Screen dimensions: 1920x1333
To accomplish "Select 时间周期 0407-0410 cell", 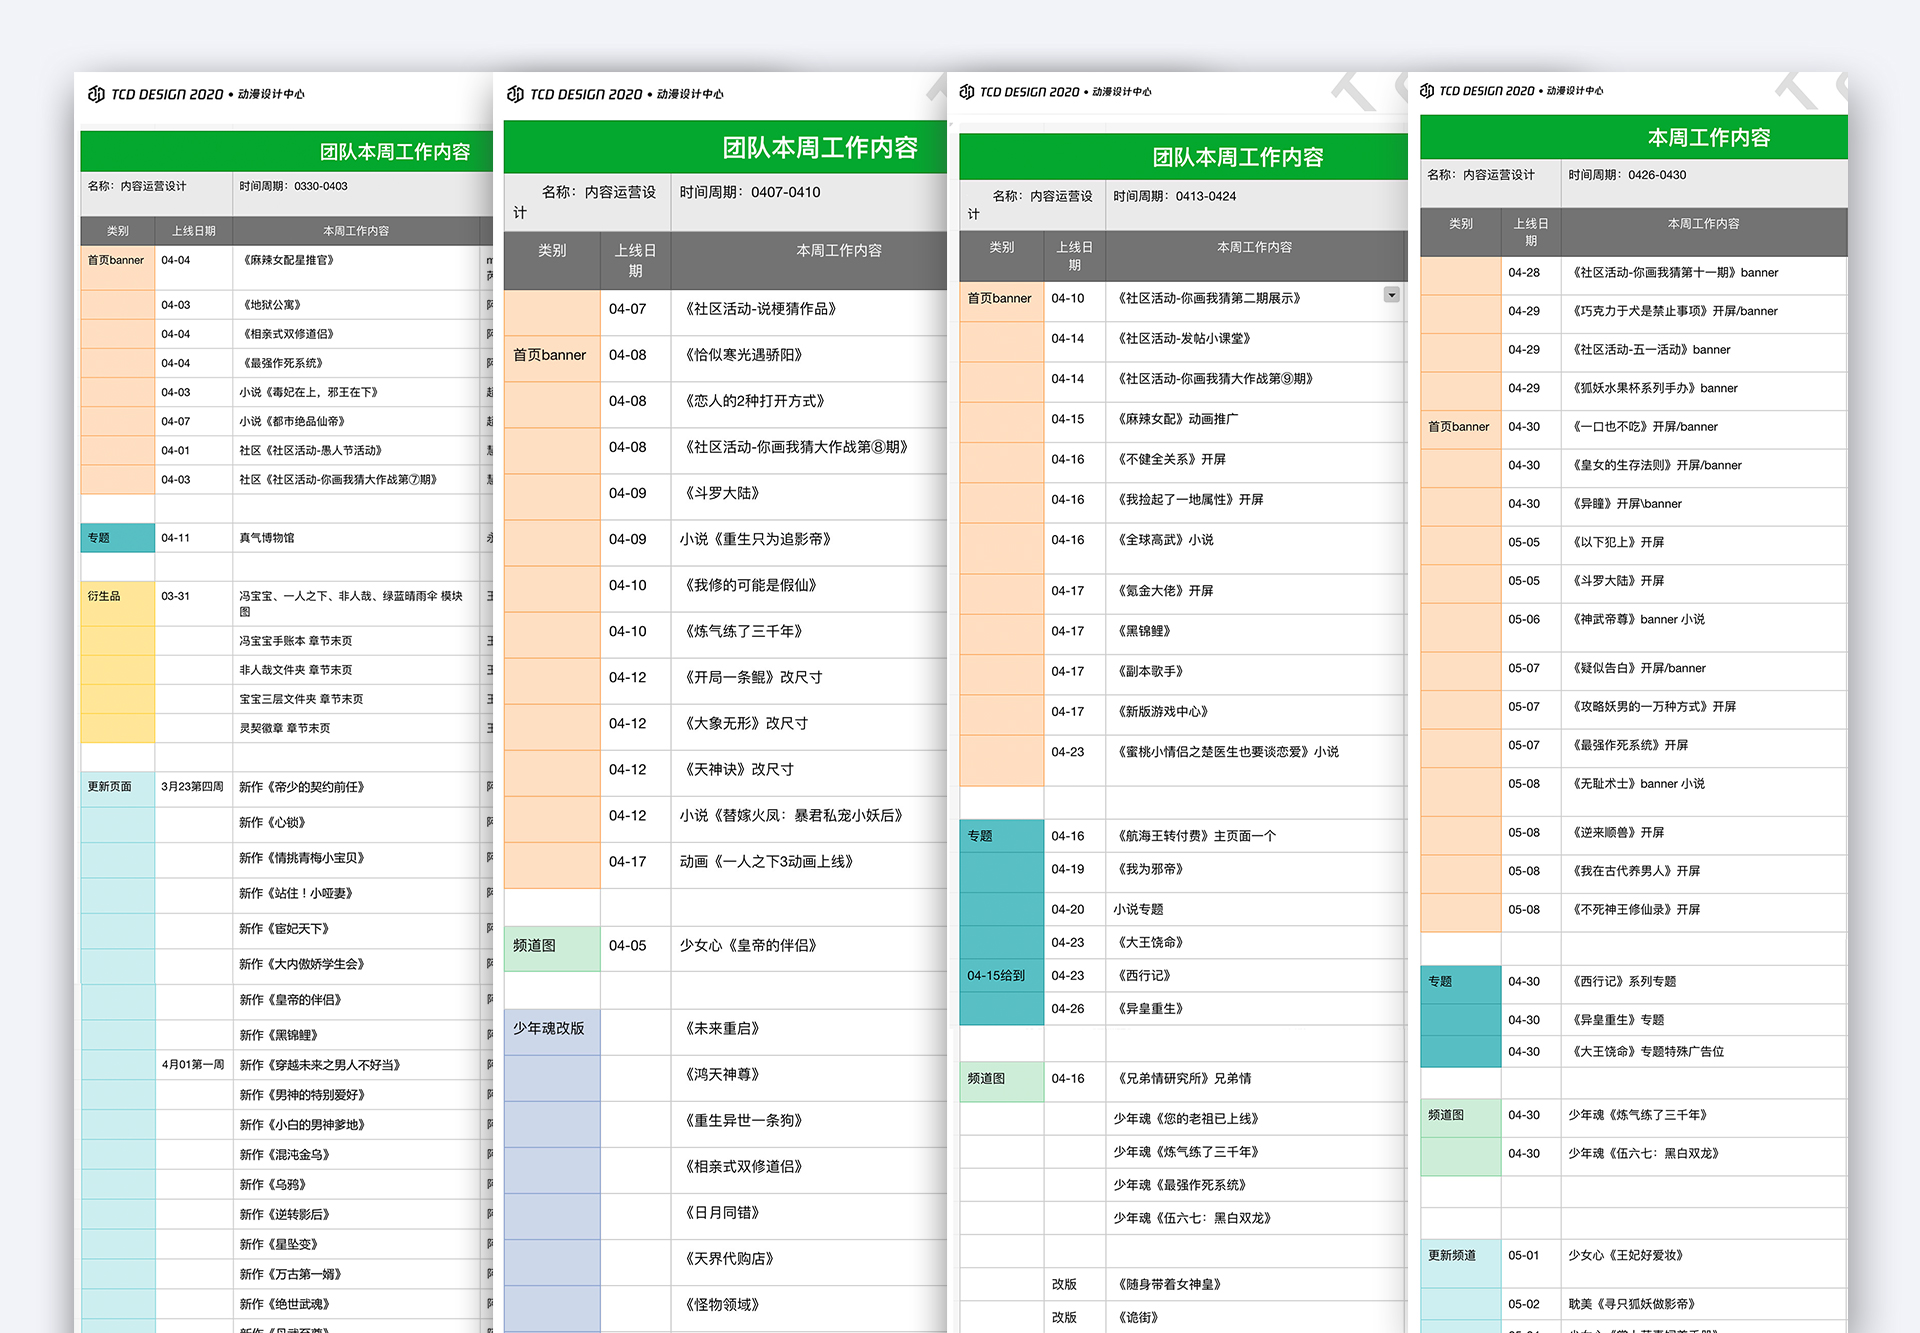I will point(750,193).
